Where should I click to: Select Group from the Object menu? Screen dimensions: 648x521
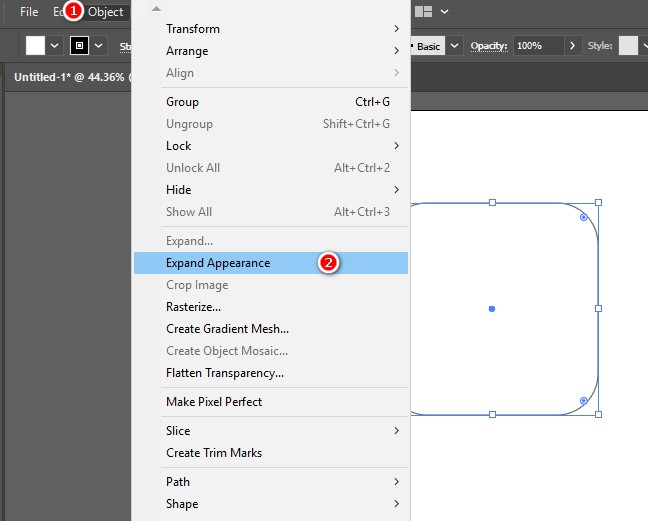click(x=182, y=102)
